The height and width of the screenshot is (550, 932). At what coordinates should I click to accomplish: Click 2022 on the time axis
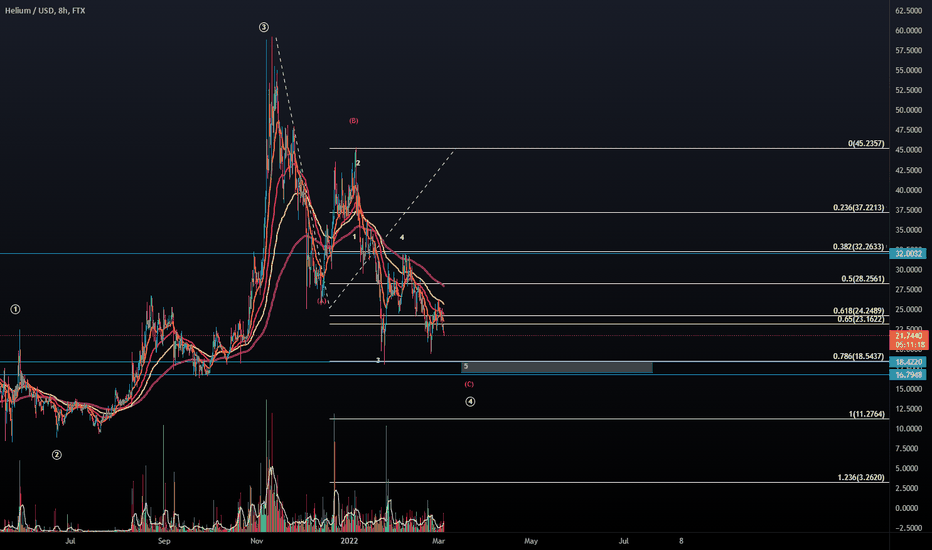[349, 541]
